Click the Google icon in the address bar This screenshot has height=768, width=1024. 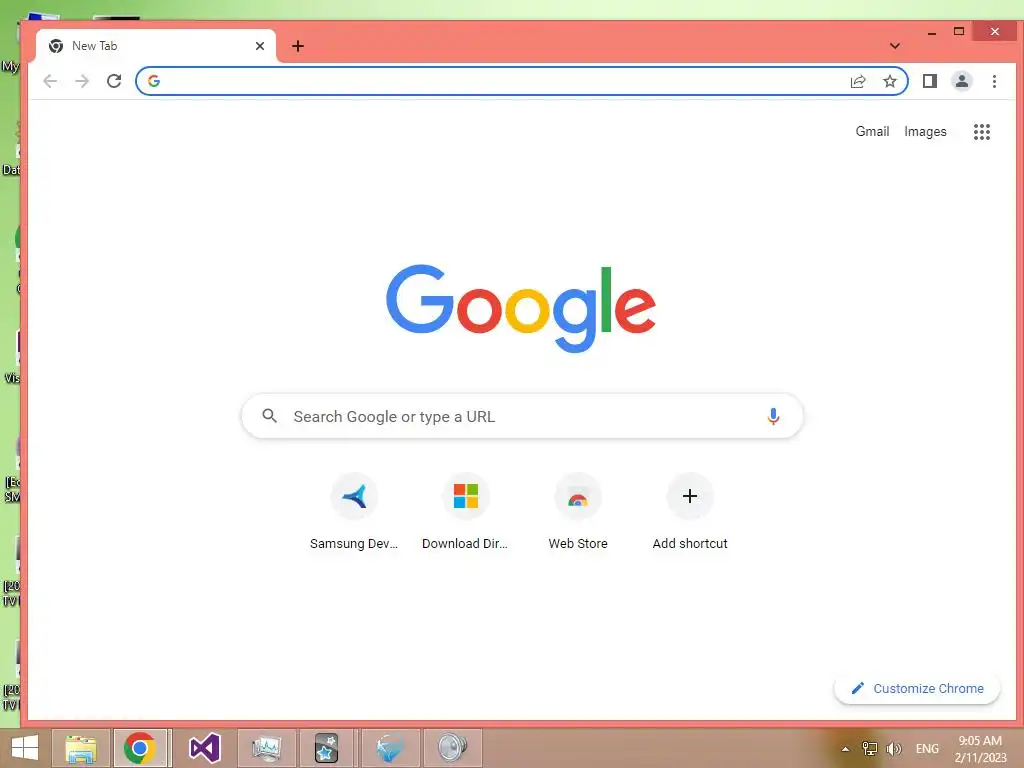click(x=154, y=81)
